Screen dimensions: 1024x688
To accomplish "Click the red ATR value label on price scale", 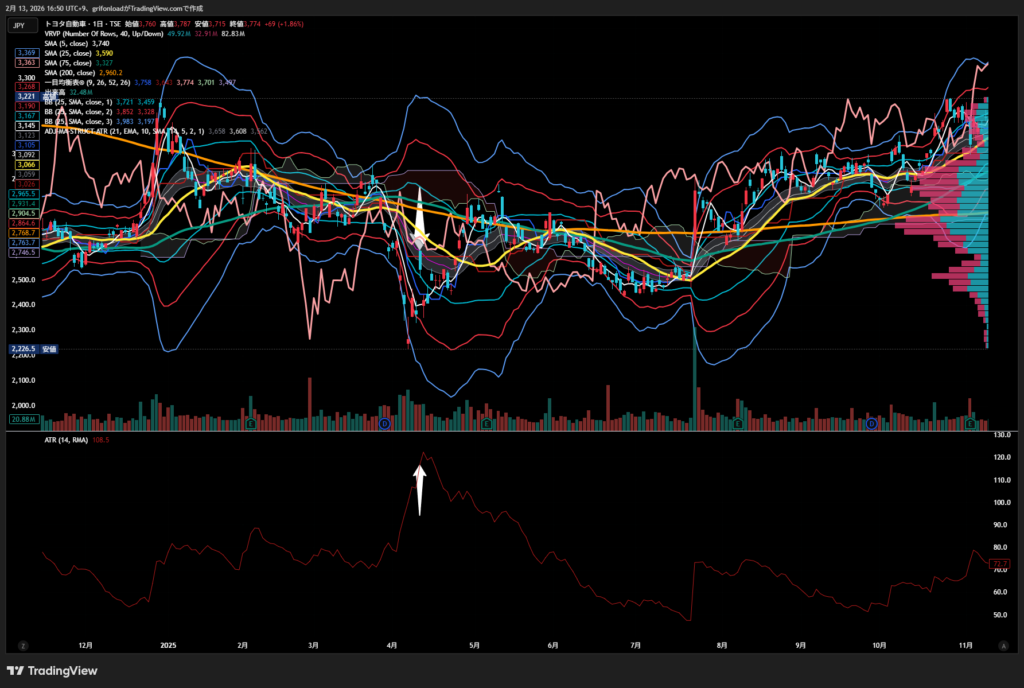I will (999, 564).
